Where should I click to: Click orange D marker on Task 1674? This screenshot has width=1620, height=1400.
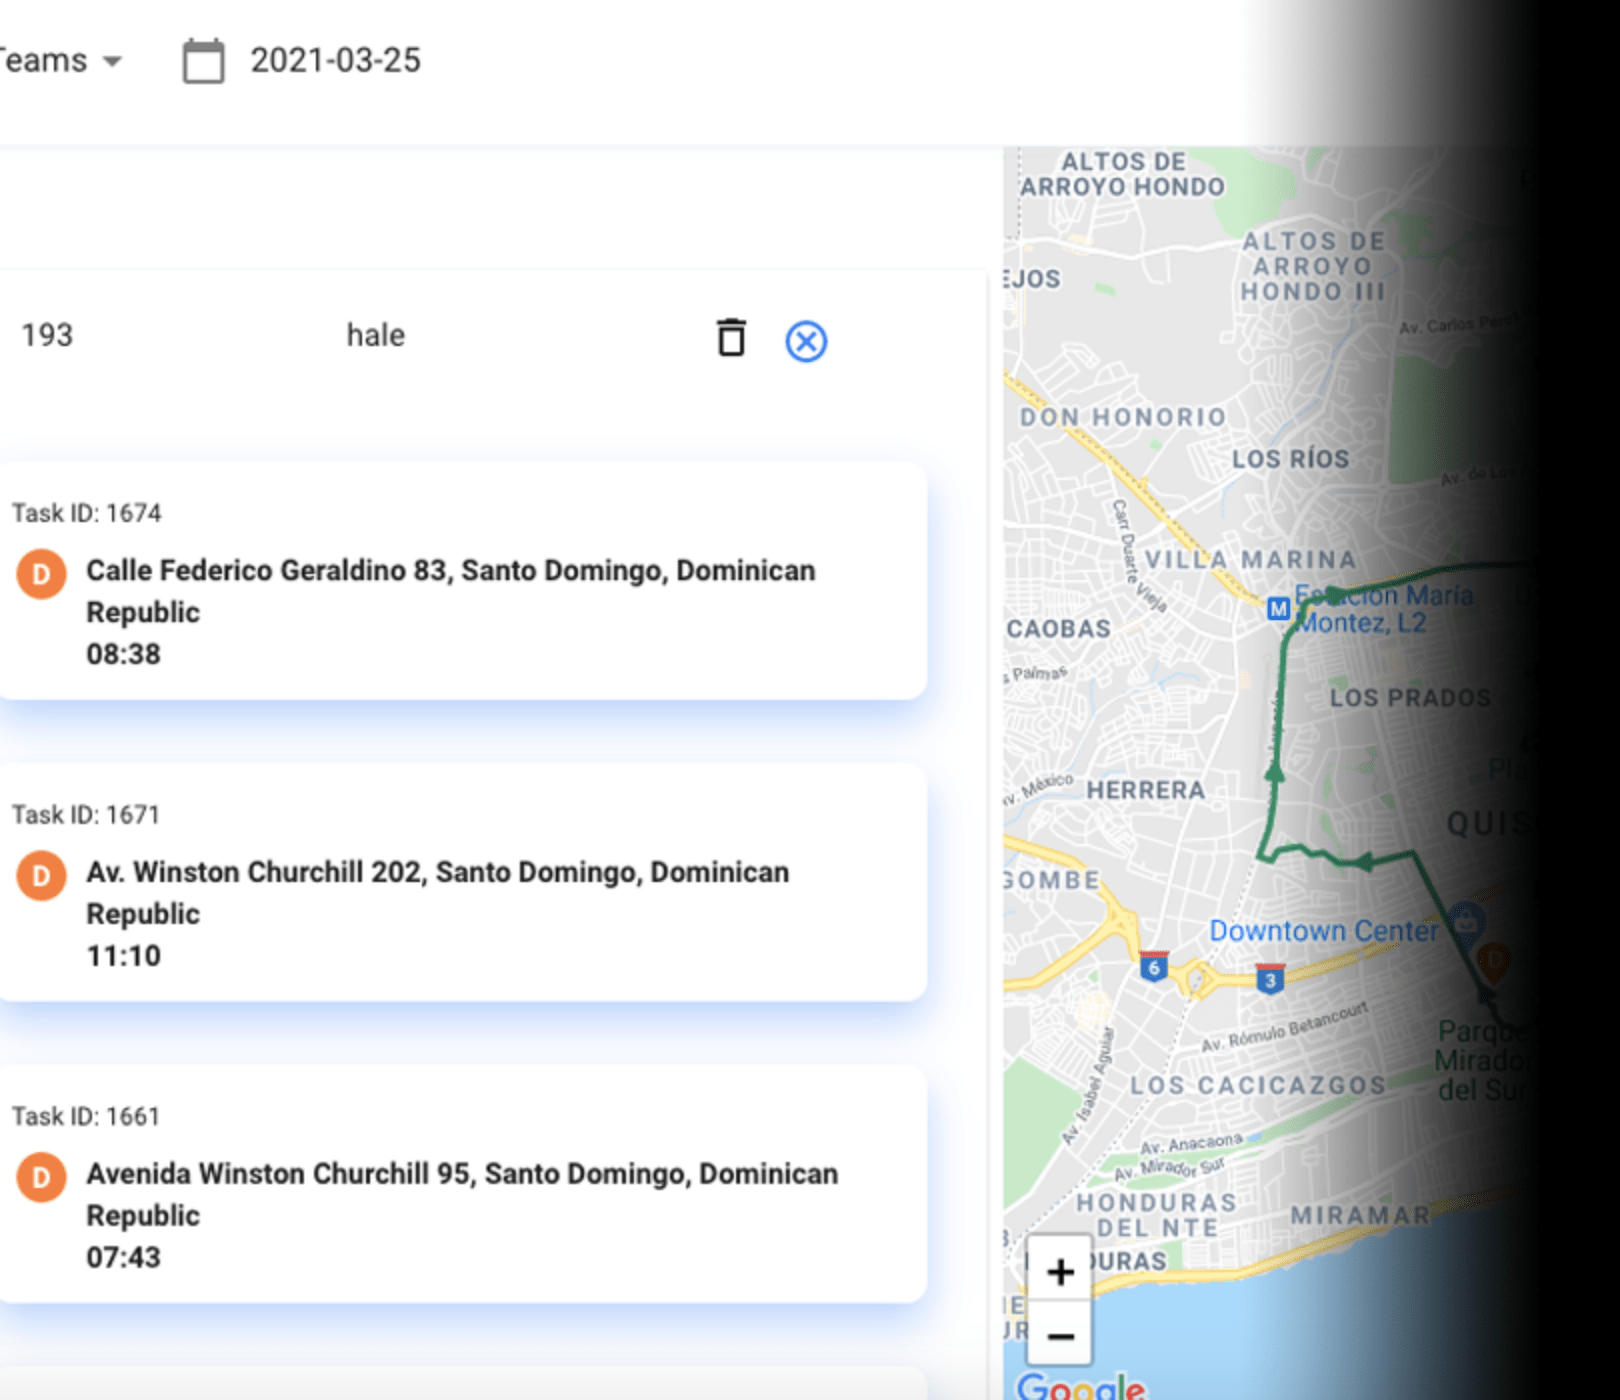41,573
